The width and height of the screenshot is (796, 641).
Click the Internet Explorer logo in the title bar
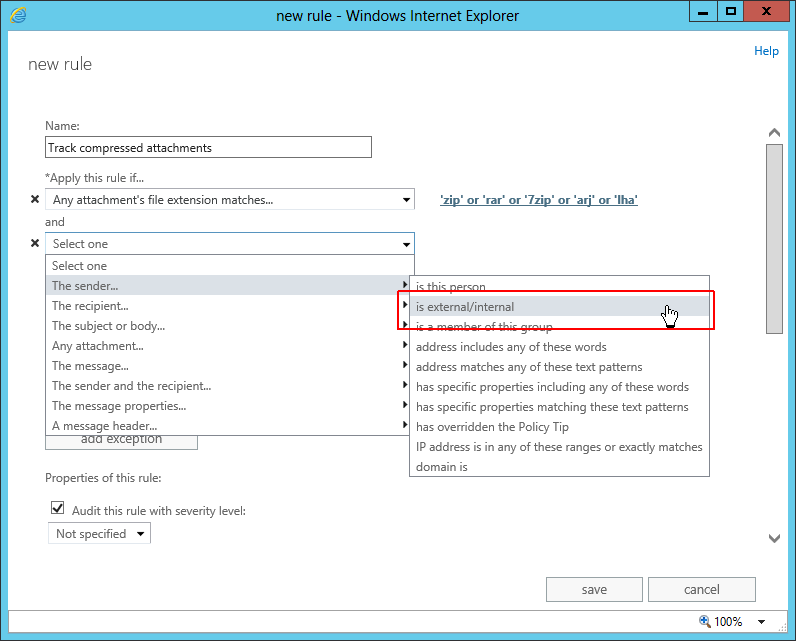(x=18, y=15)
